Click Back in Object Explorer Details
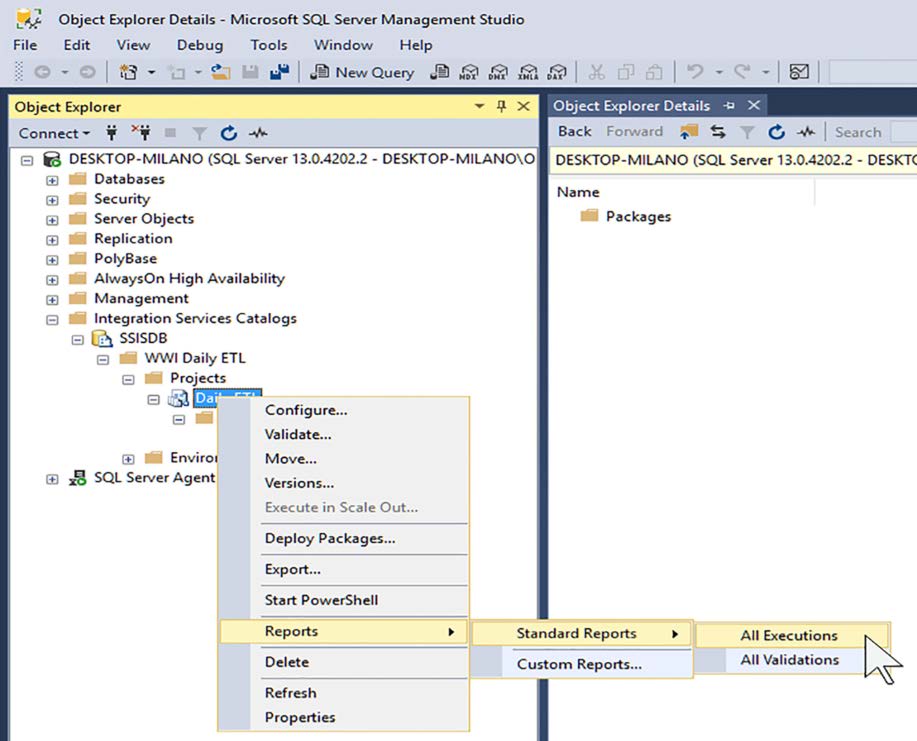Viewport: 917px width, 741px height. click(573, 131)
